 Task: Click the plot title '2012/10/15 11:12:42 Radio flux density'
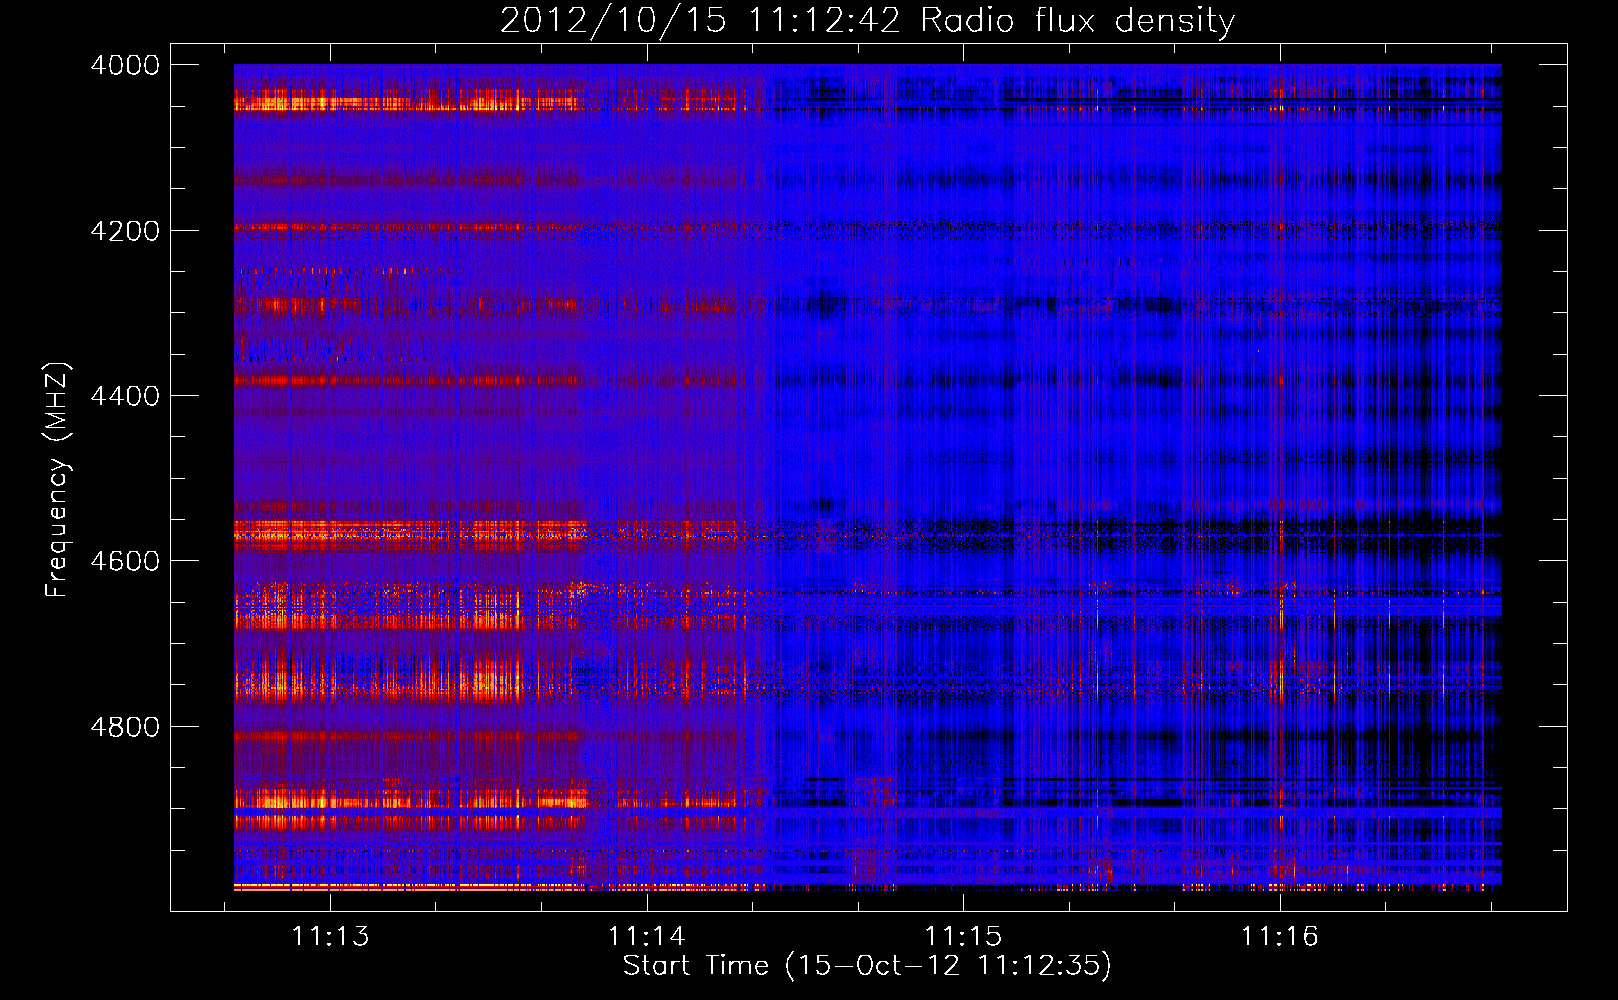pyautogui.click(x=867, y=21)
